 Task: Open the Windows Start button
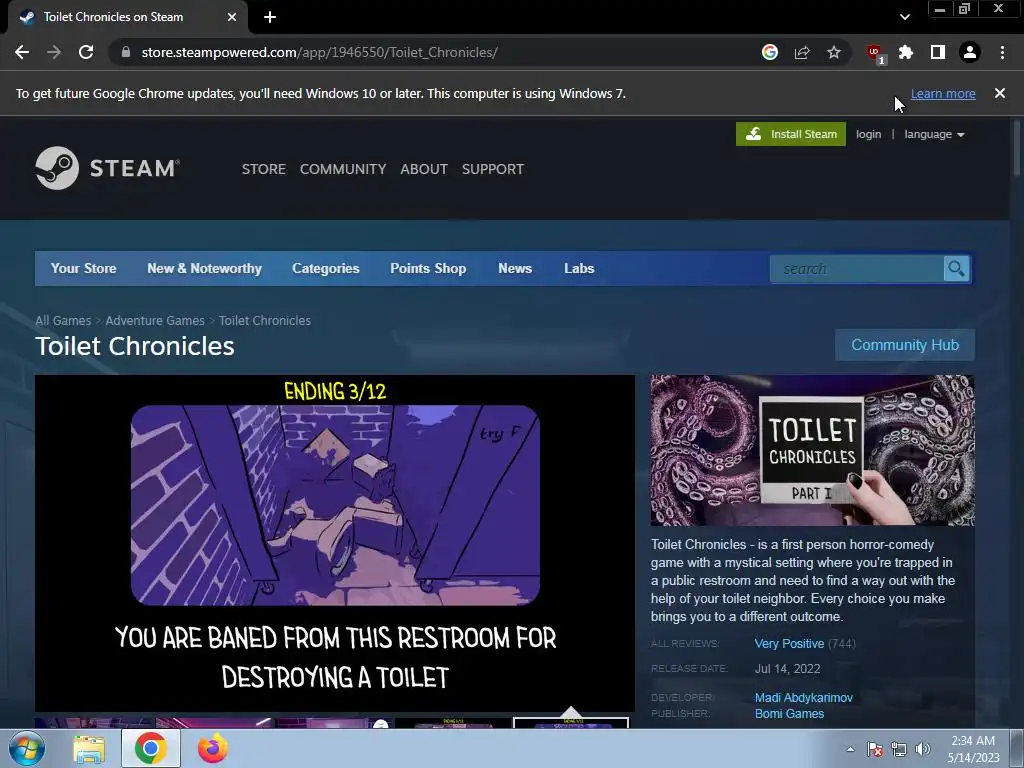click(x=27, y=748)
